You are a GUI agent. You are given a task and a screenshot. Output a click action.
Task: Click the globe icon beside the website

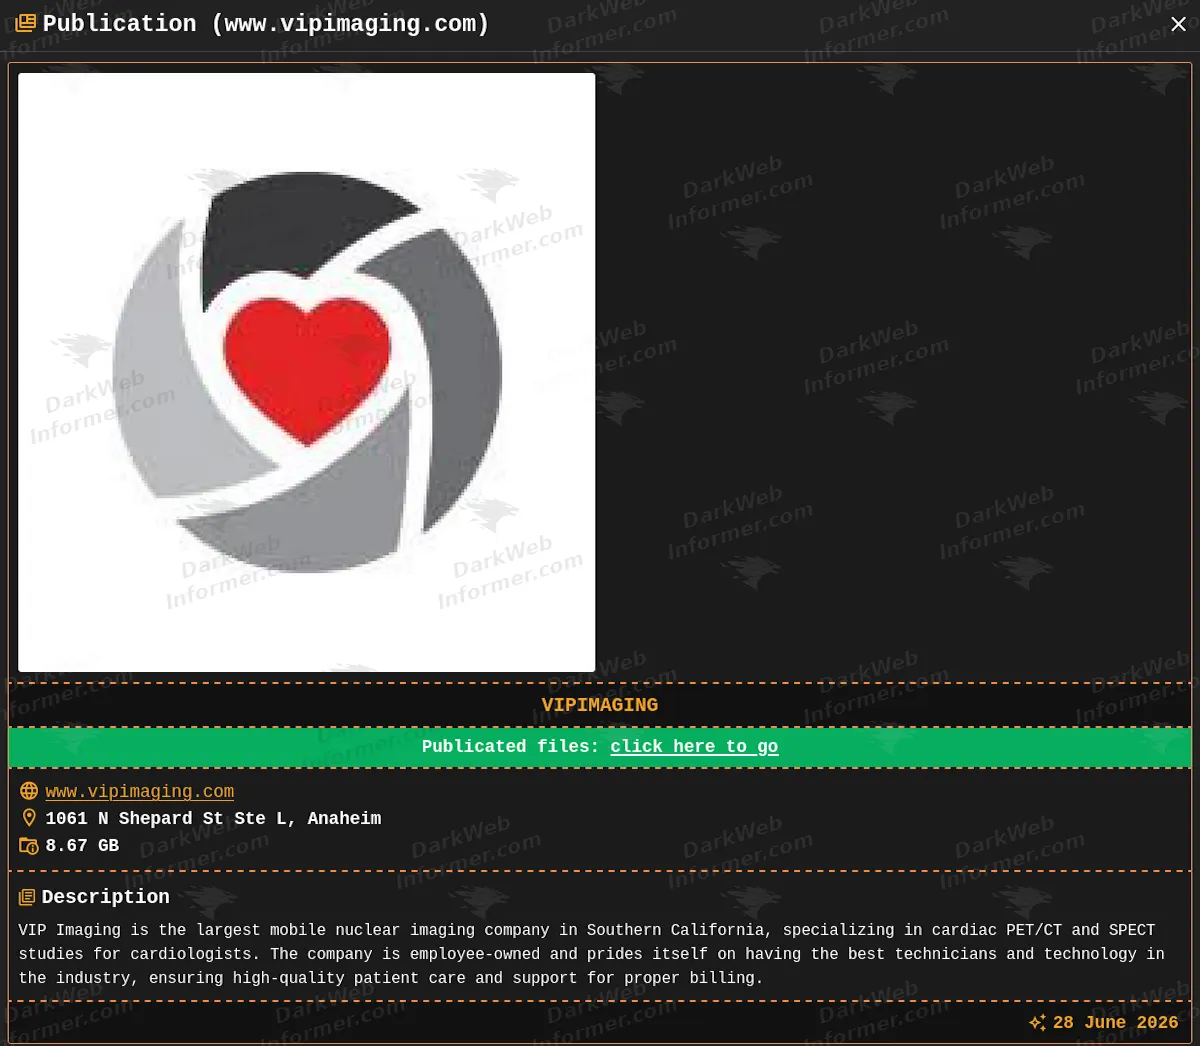(x=29, y=791)
